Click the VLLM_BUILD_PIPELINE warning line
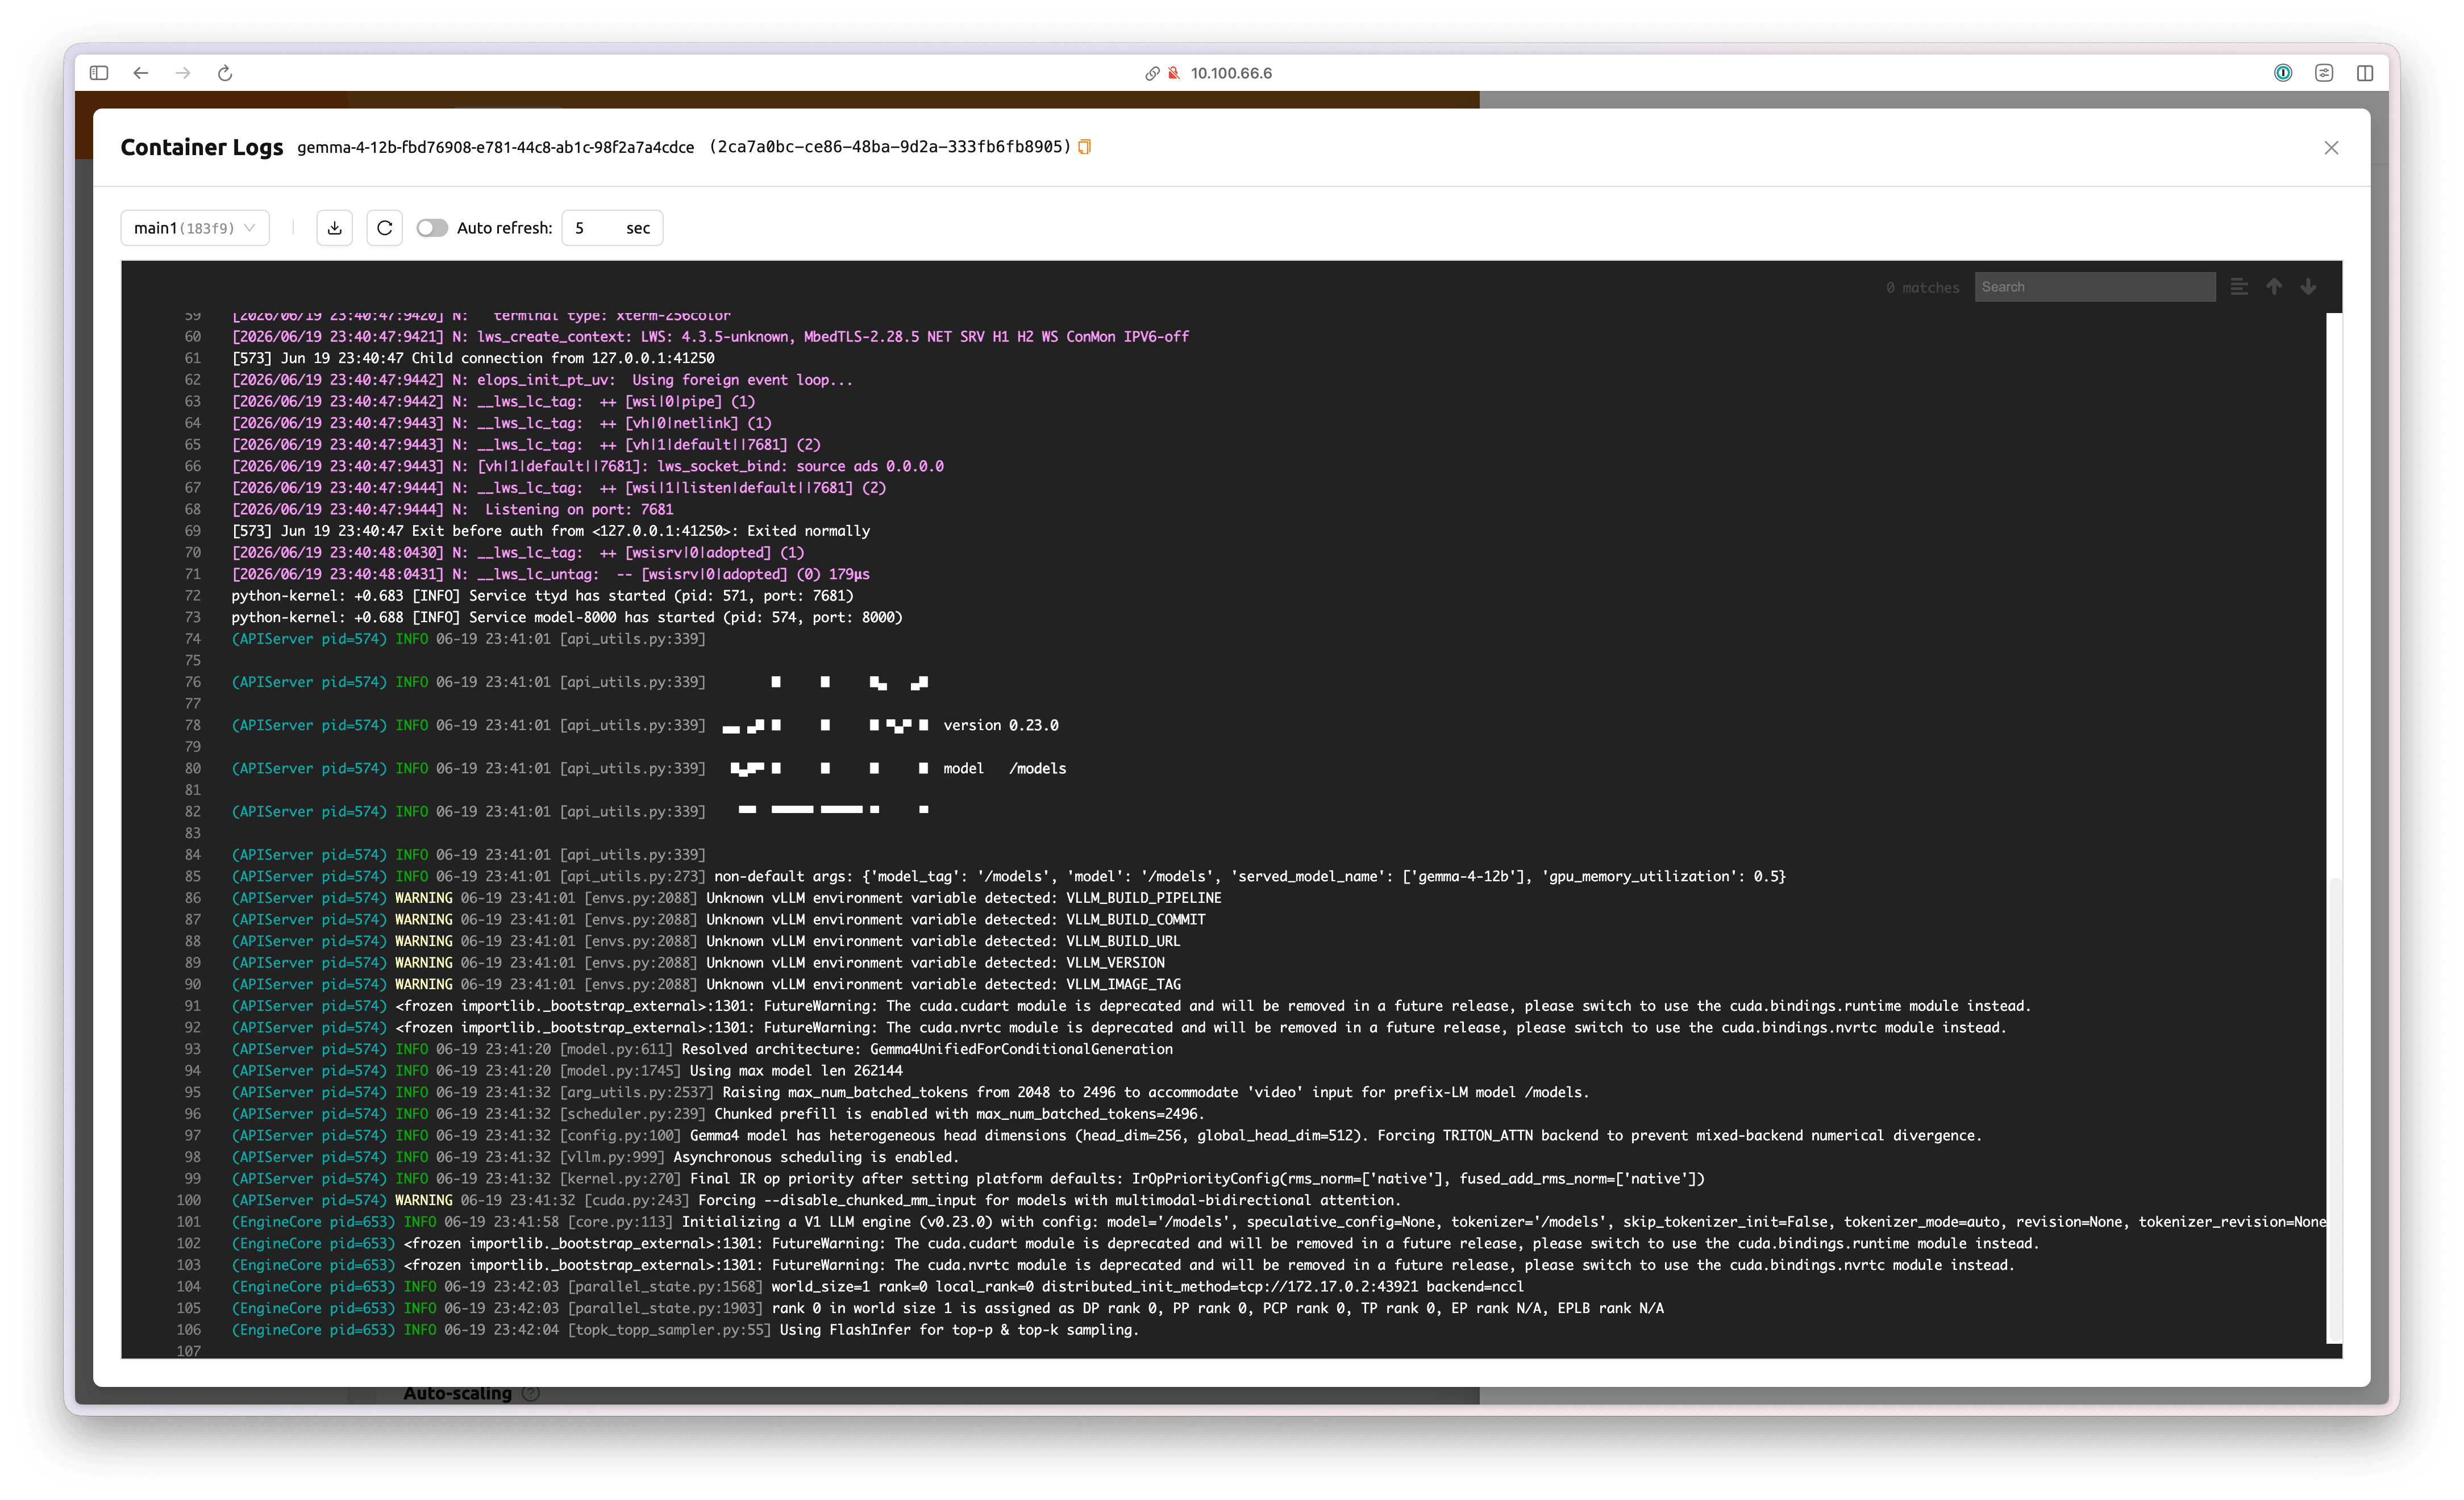The width and height of the screenshot is (2464, 1500). 726,898
